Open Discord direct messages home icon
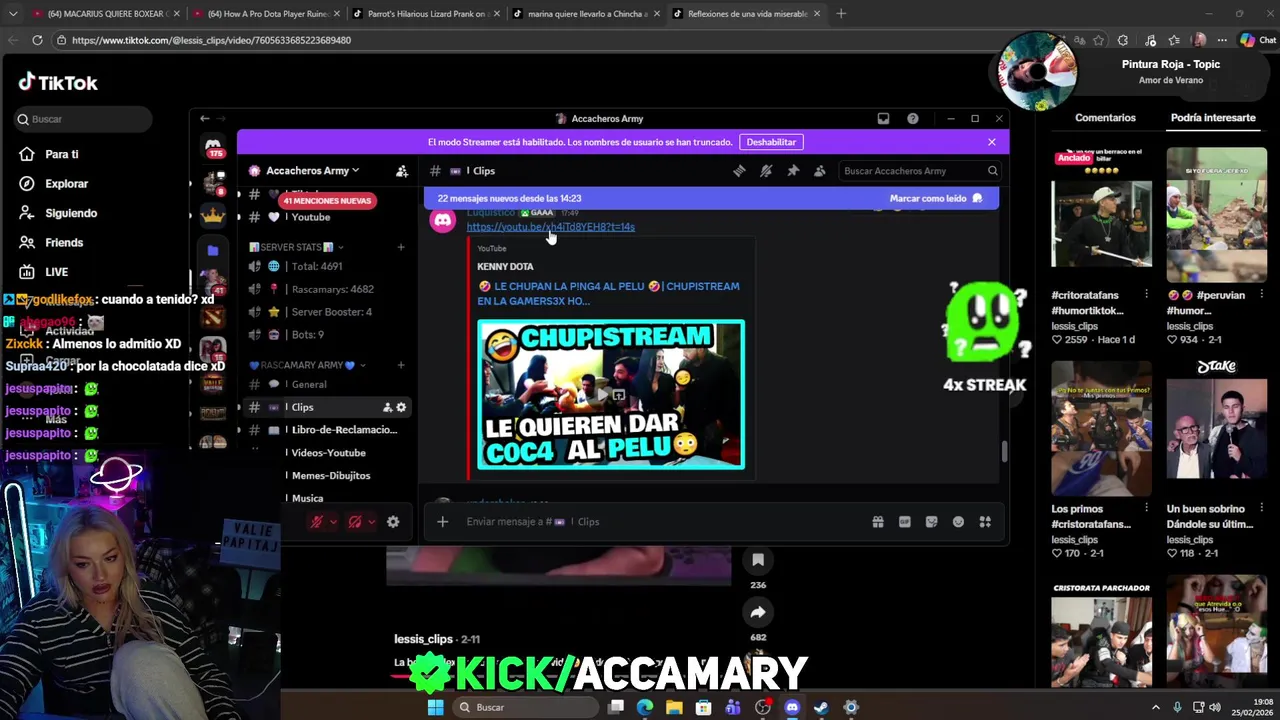Image resolution: width=1280 pixels, height=720 pixels. (x=213, y=148)
